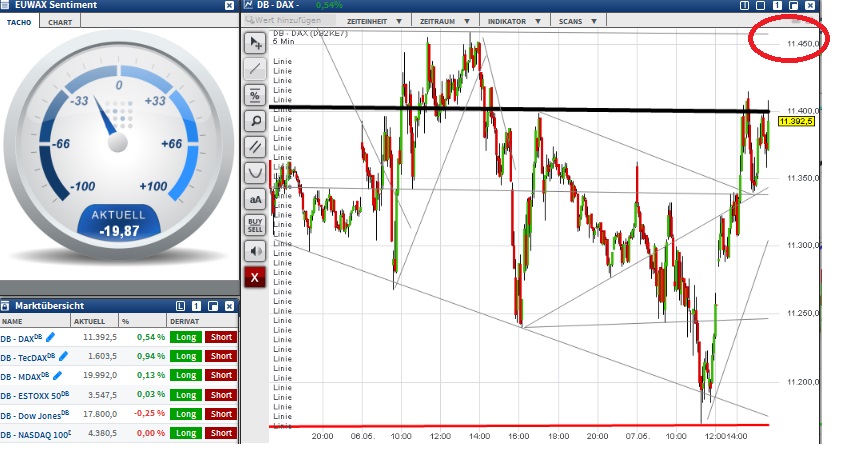Click Long for DB - TecDAX
Screen dimensions: 859x452
coord(186,356)
